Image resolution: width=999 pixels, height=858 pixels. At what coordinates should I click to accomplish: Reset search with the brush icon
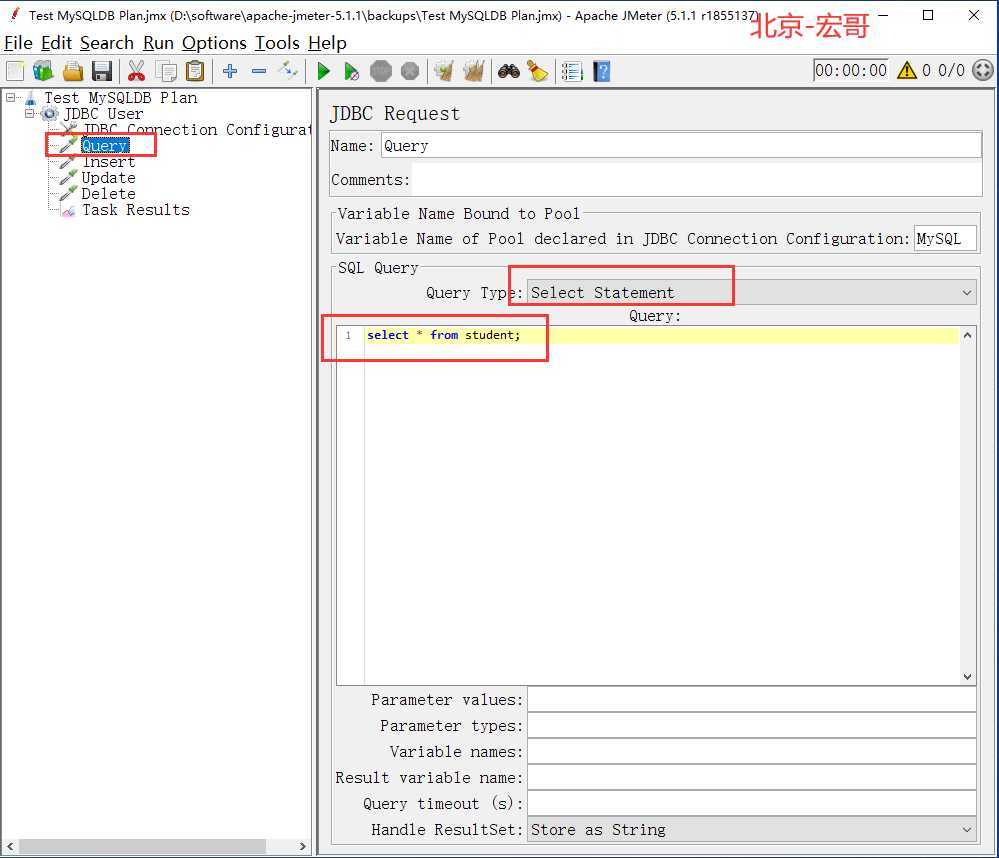click(x=538, y=71)
